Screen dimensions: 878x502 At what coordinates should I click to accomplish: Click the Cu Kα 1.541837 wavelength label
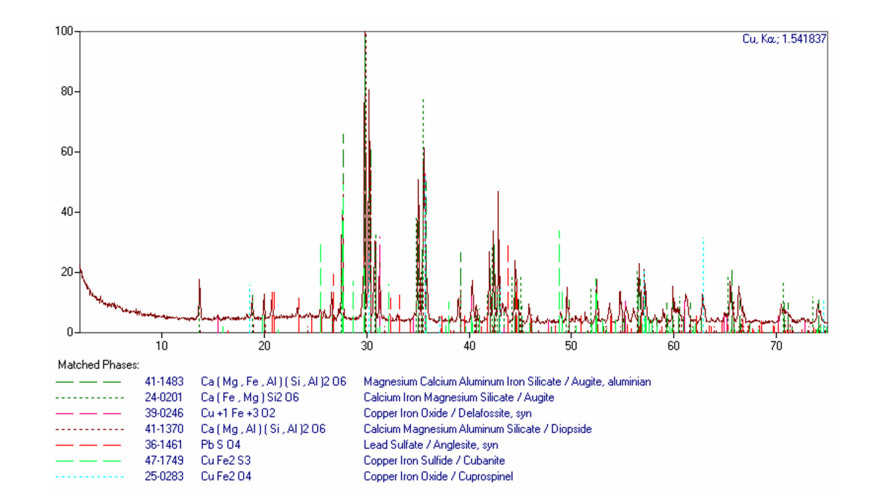tap(783, 39)
